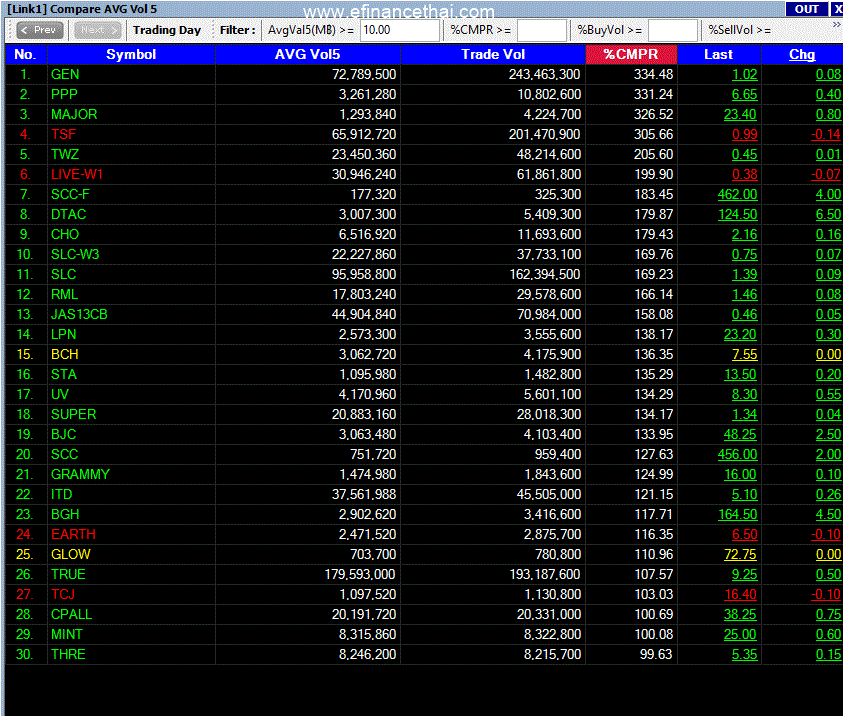This screenshot has height=716, width=843.
Task: Open DTAC last price 124.50 link
Action: (738, 214)
